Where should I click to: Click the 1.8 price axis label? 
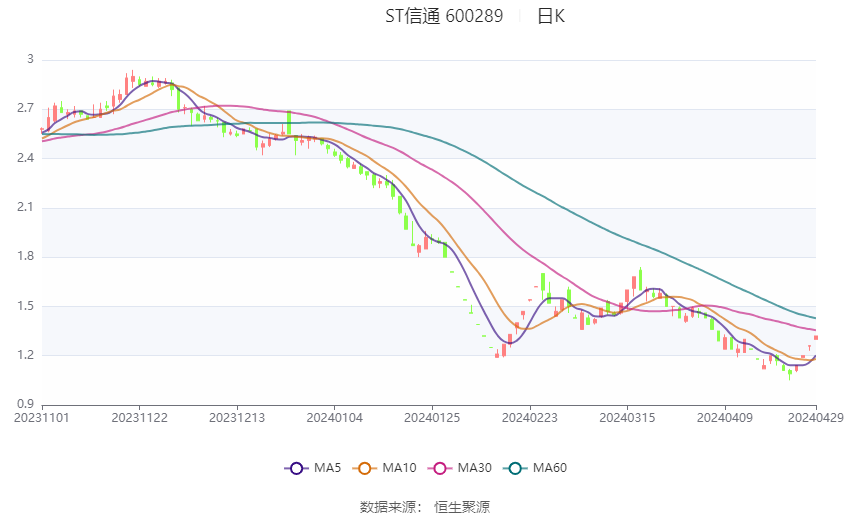(25, 256)
